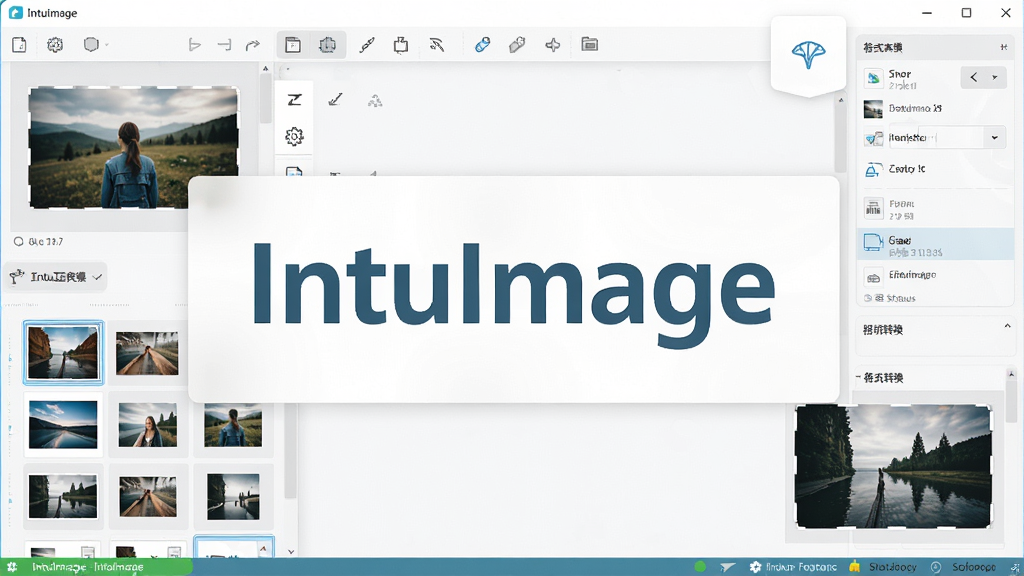Viewport: 1024px width, 576px height.
Task: Click the yellow 'Stotdoocy' status bar item
Action: coord(882,567)
